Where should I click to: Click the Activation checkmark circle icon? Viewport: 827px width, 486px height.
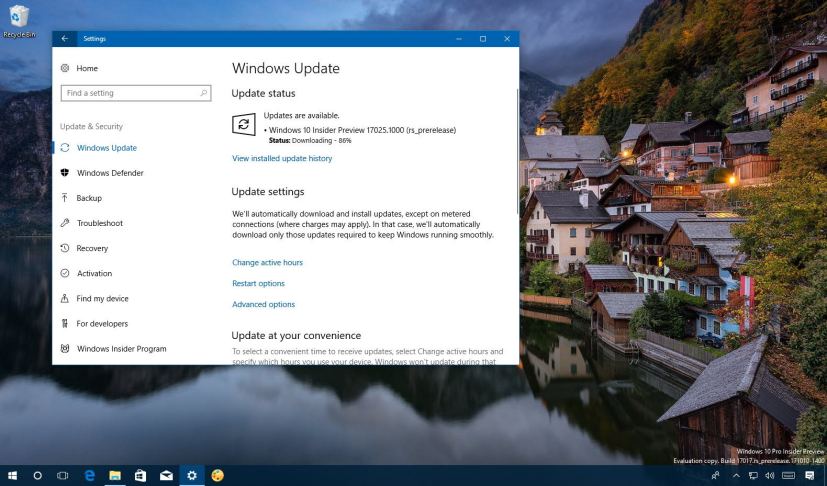coord(65,273)
